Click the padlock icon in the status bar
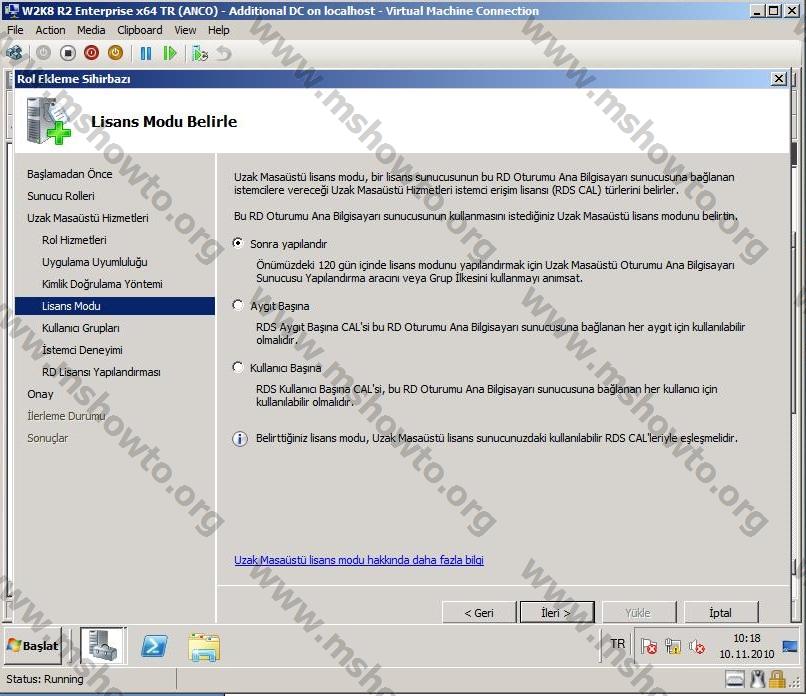 pyautogui.click(x=777, y=679)
